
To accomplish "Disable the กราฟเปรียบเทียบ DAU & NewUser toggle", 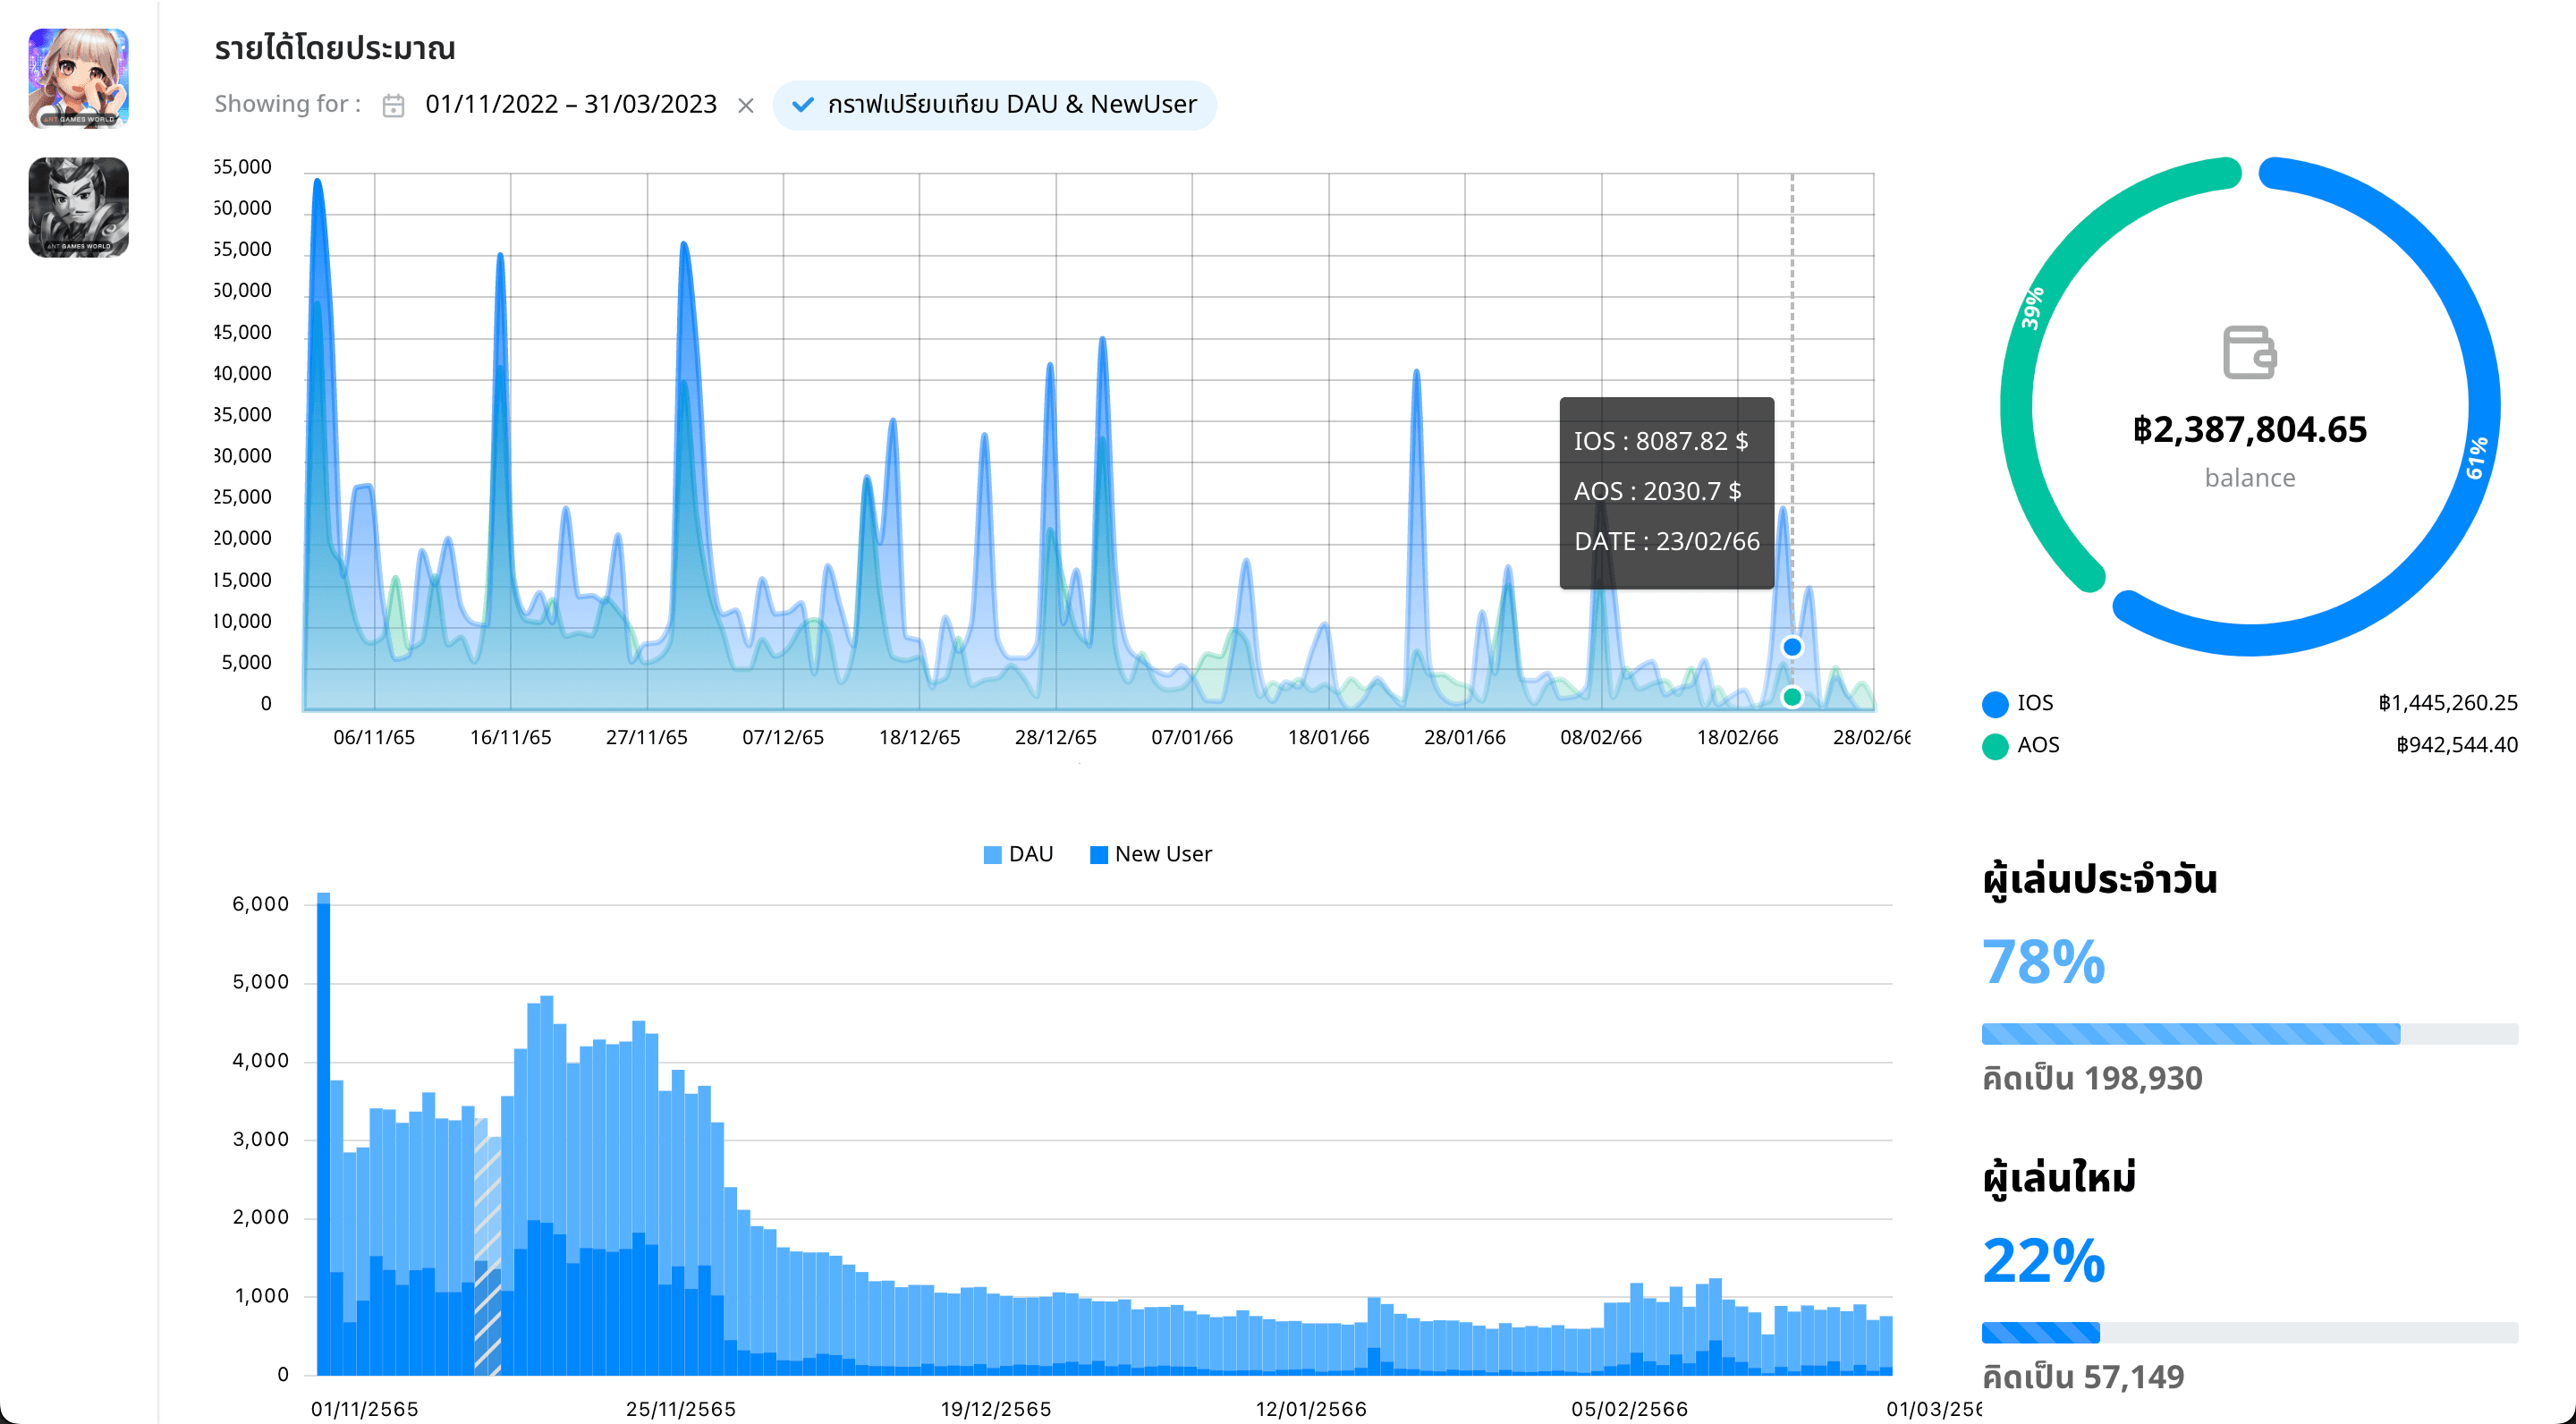I will [x=994, y=104].
